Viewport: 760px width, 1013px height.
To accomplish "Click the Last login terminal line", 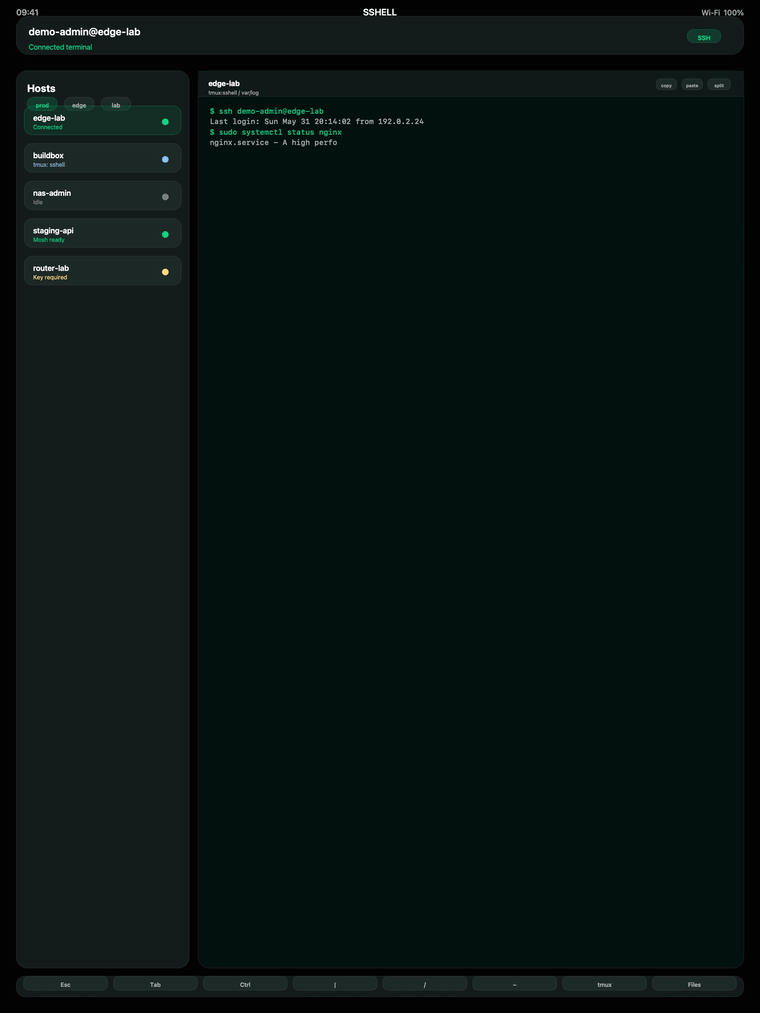I will coord(317,121).
